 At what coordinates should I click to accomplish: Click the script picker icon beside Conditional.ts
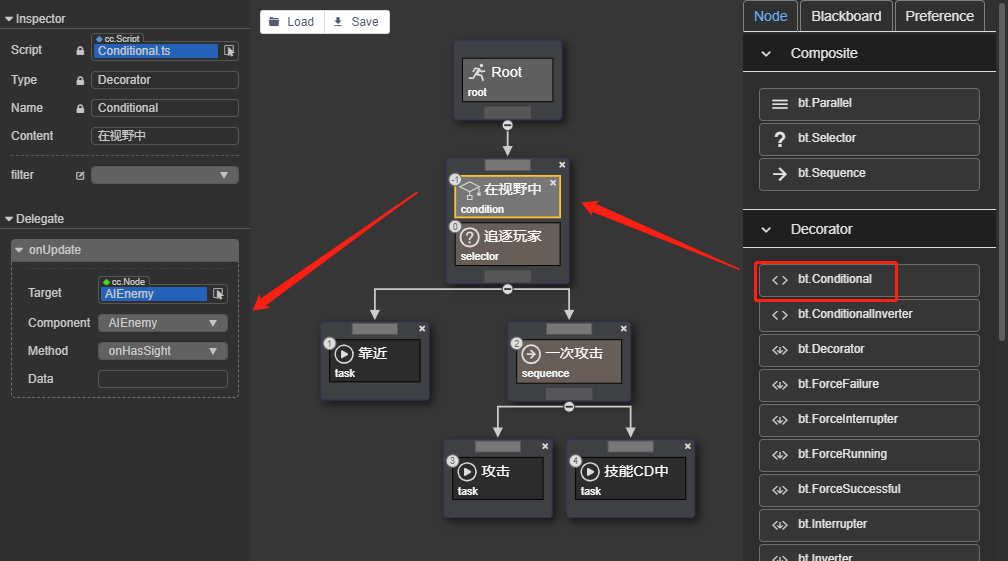click(229, 51)
